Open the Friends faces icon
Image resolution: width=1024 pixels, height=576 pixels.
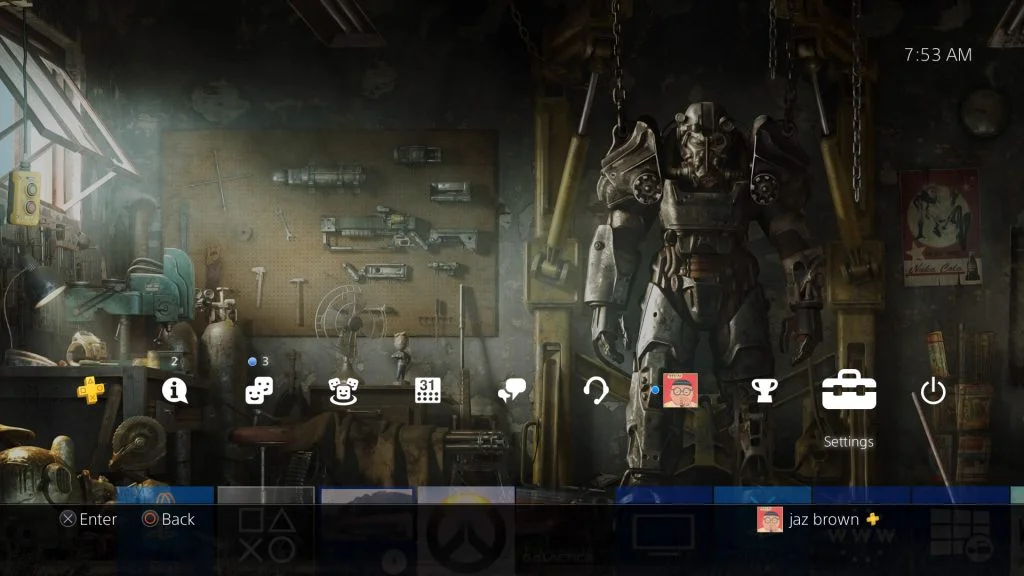259,391
